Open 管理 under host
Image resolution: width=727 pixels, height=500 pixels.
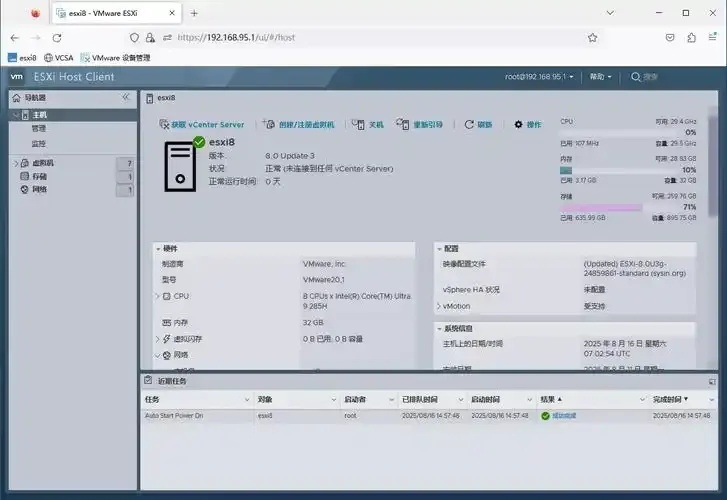[x=38, y=128]
